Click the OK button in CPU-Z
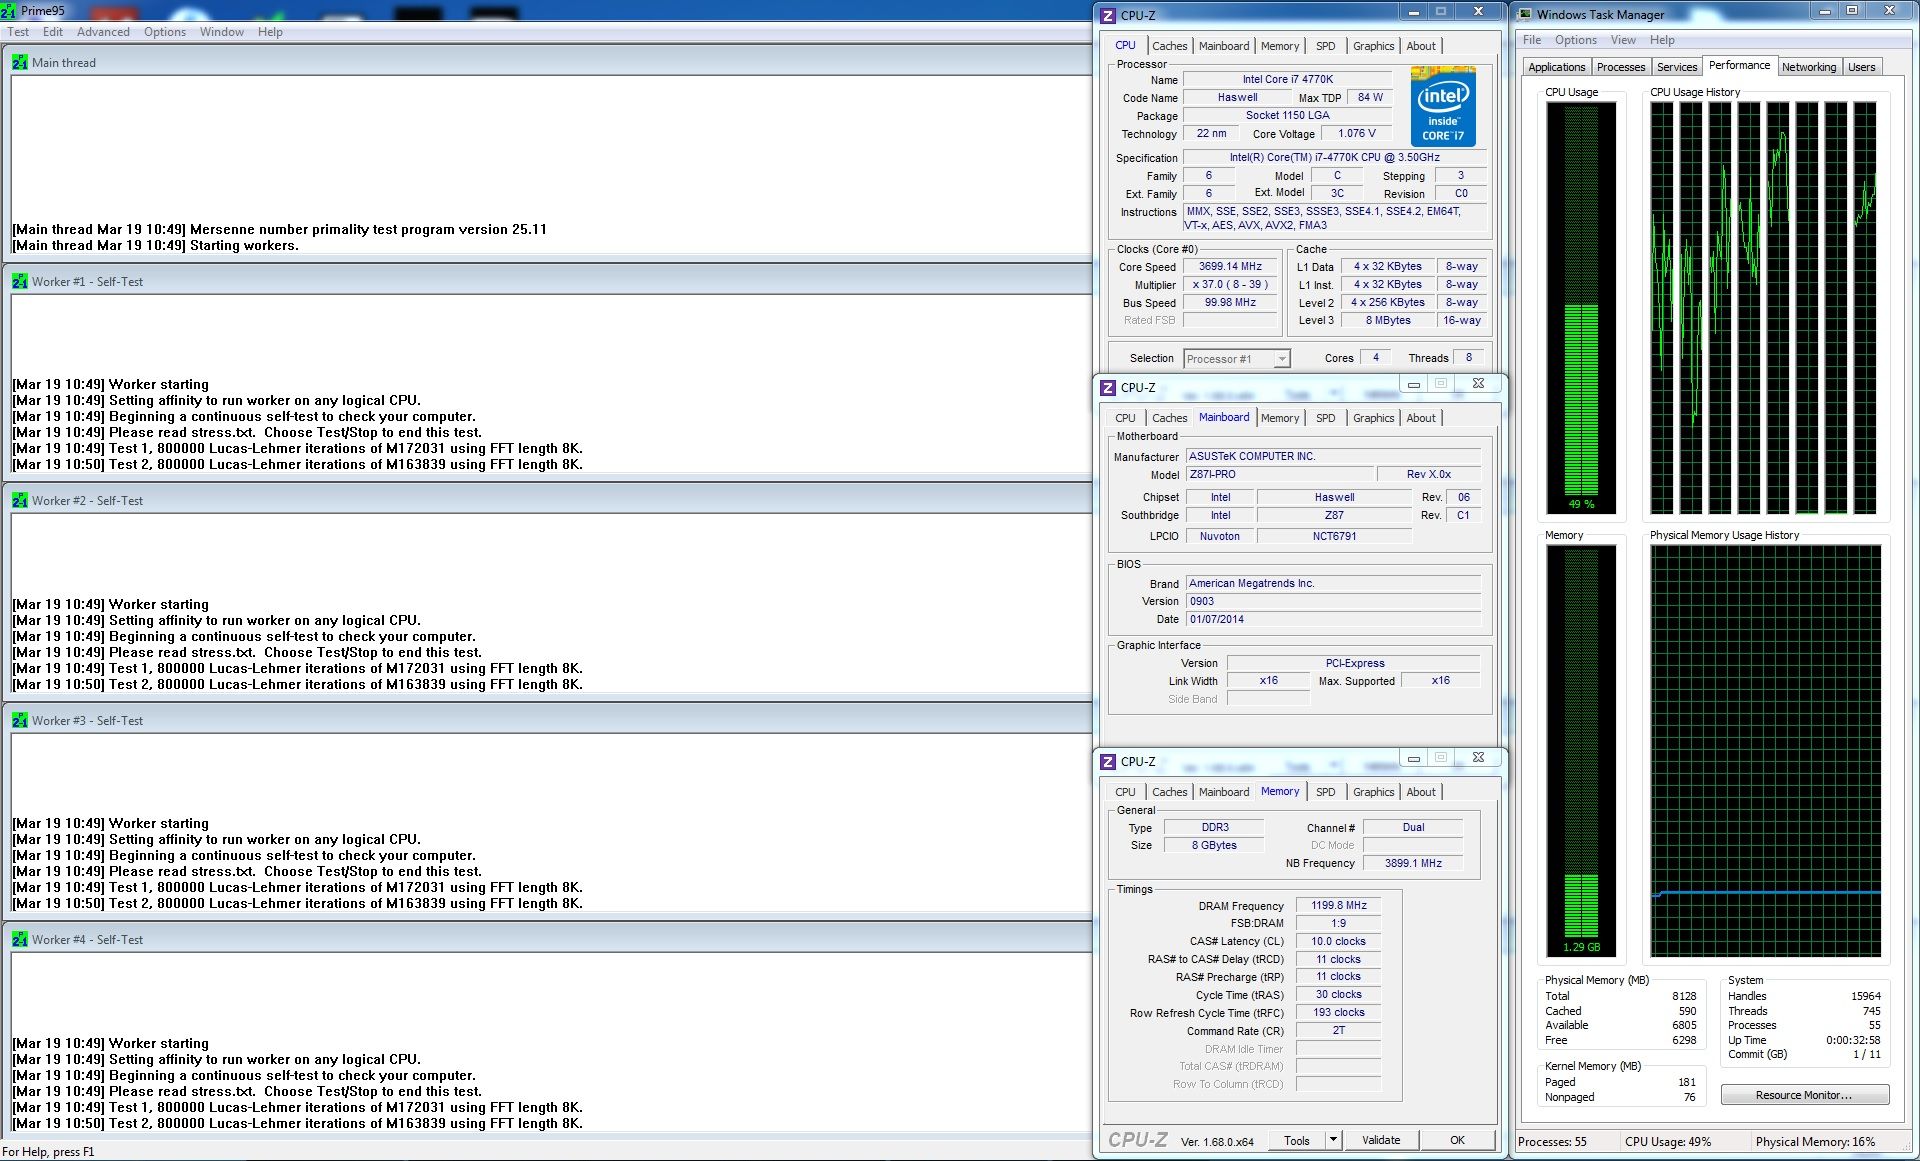Viewport: 1920px width, 1161px height. (x=1457, y=1140)
